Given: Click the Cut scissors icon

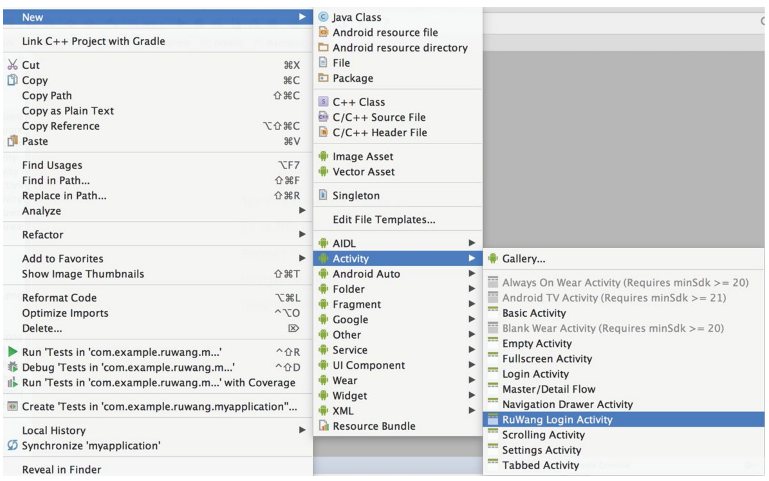Looking at the screenshot, I should 10,64.
